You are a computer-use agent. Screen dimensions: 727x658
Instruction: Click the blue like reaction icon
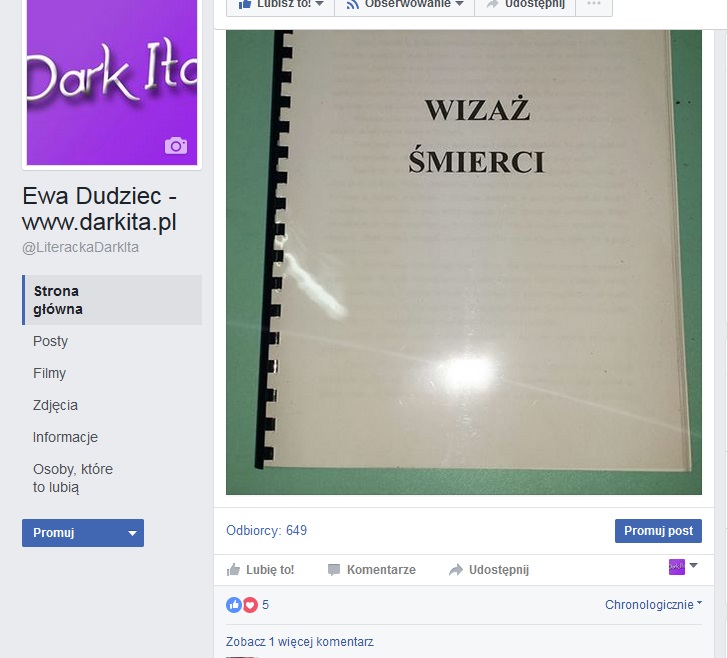click(234, 605)
